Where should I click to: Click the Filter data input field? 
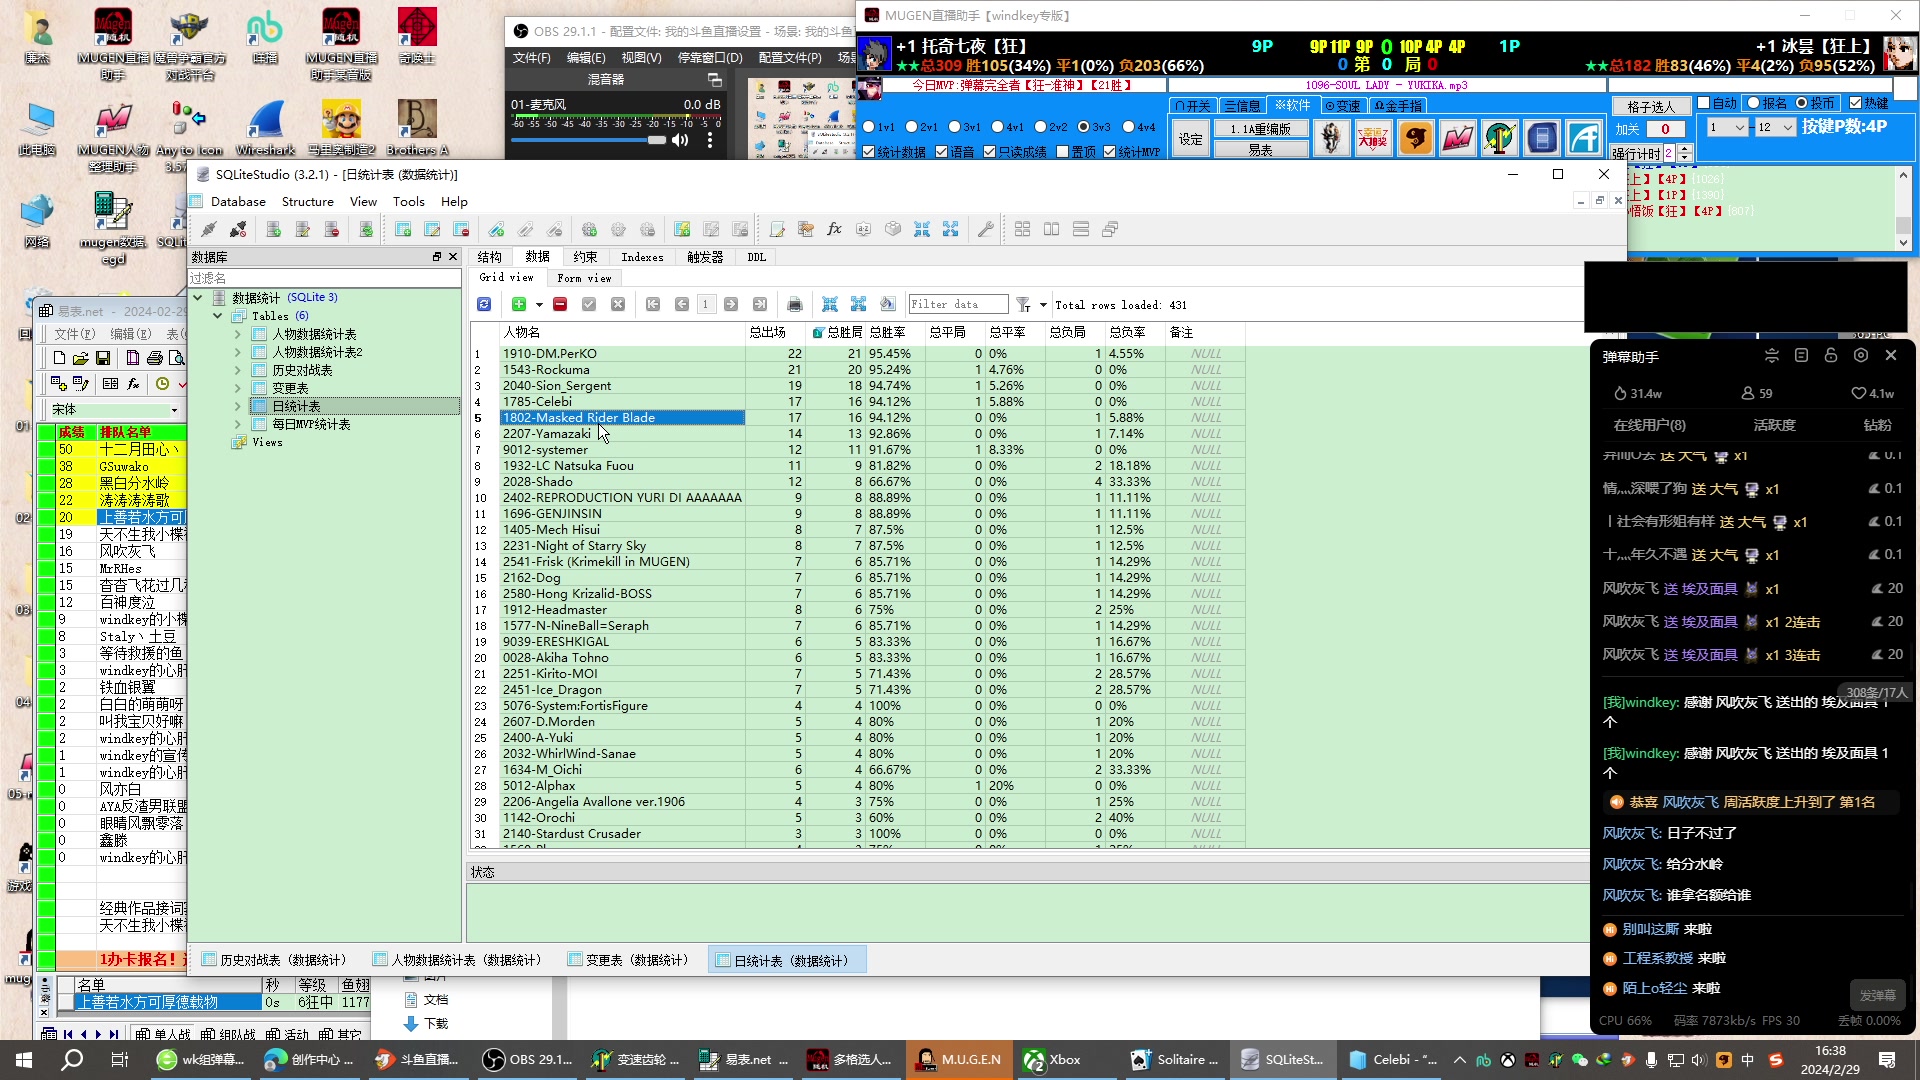coord(958,304)
